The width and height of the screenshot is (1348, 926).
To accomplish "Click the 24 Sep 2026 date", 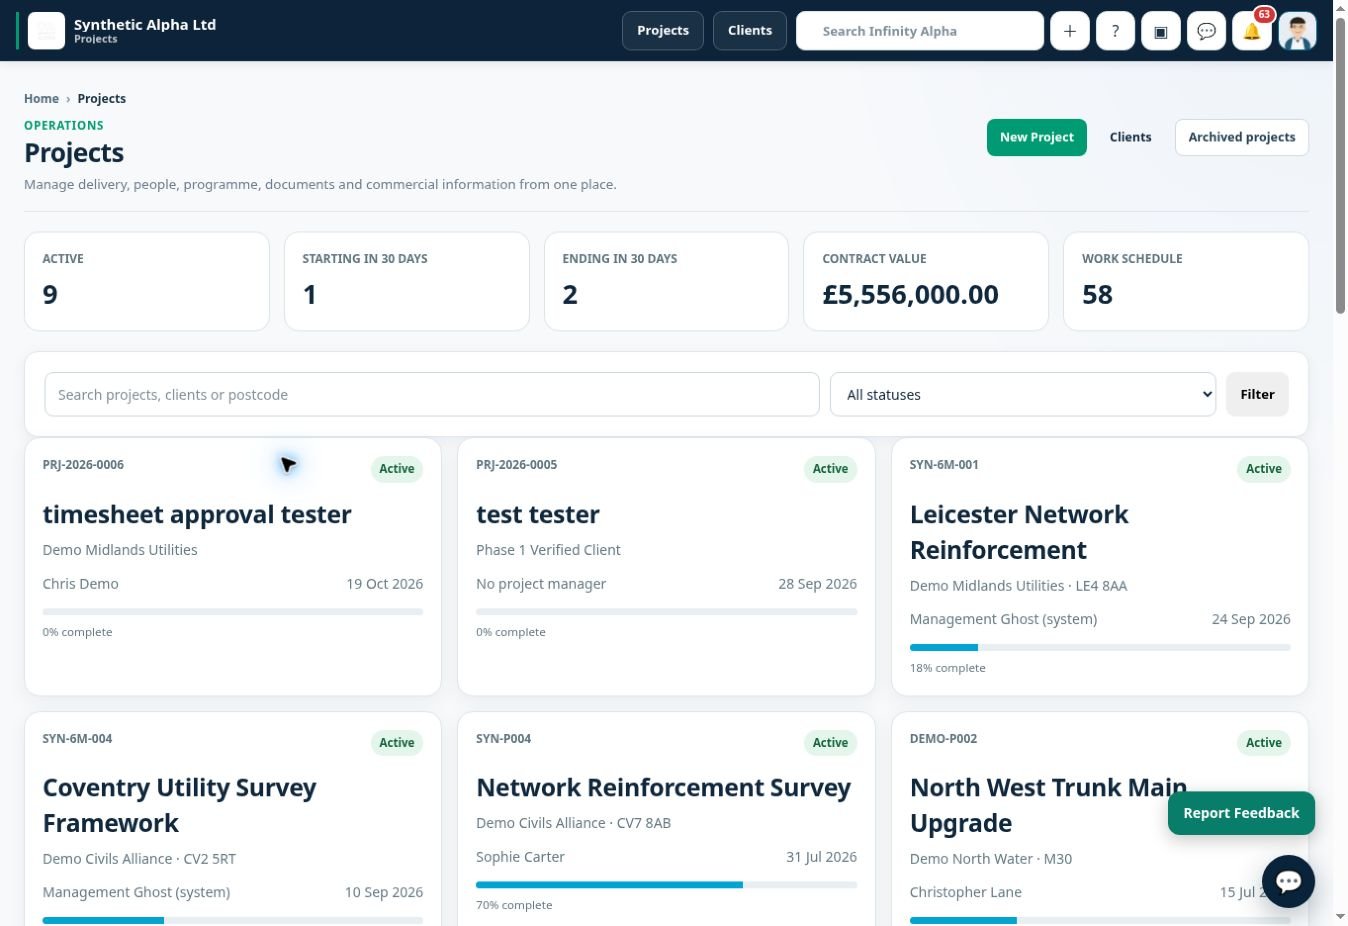I will point(1251,619).
